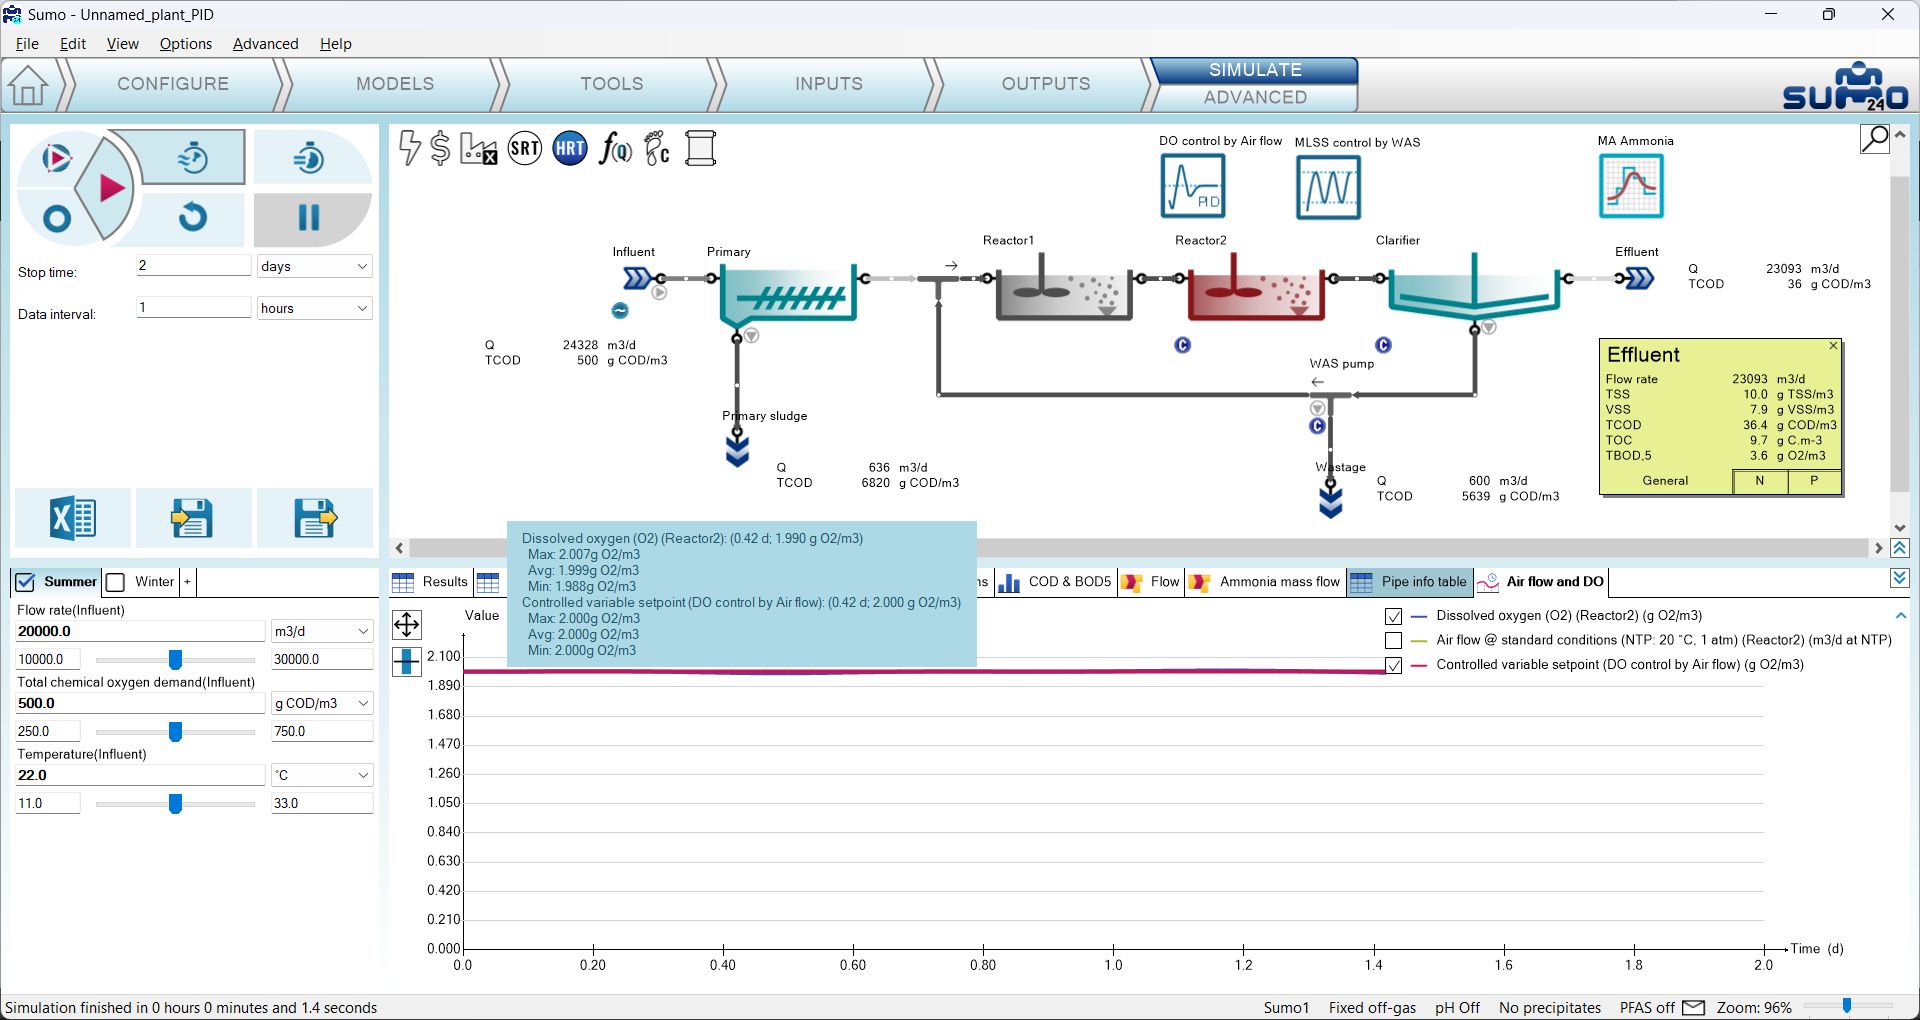Click the Excel export icon
Screen dimensions: 1920x1020
pos(72,518)
